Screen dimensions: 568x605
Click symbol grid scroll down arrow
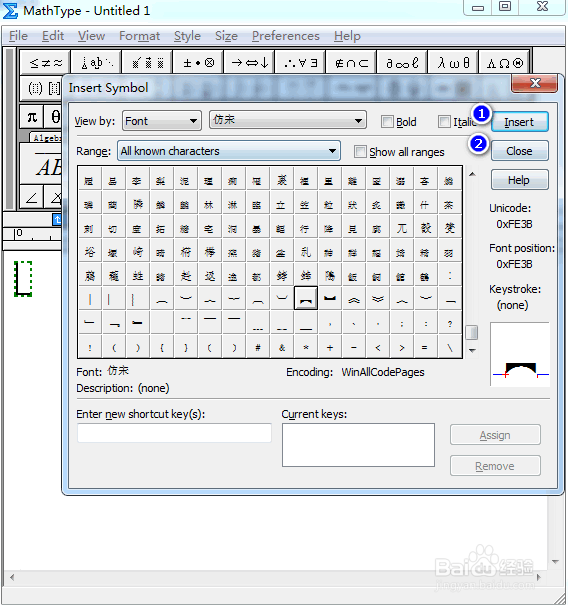472,350
